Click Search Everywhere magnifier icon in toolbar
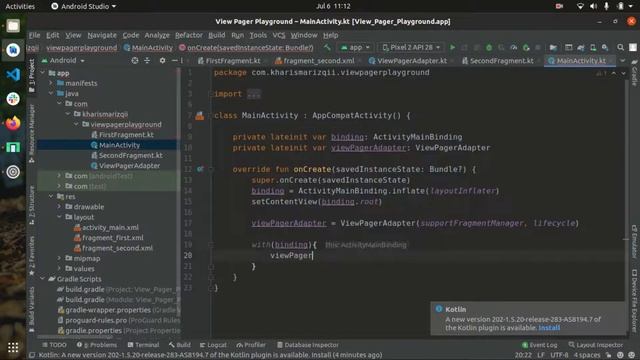This screenshot has height=360, width=640. (x=620, y=47)
